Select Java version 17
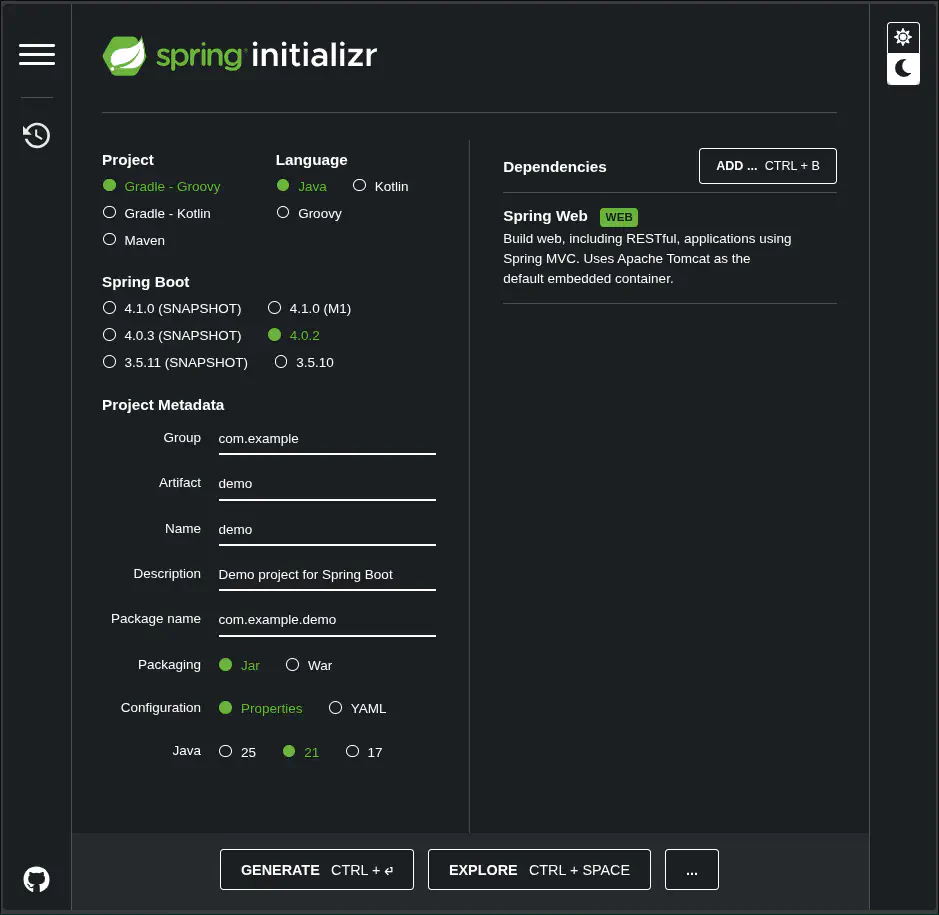 pos(364,752)
